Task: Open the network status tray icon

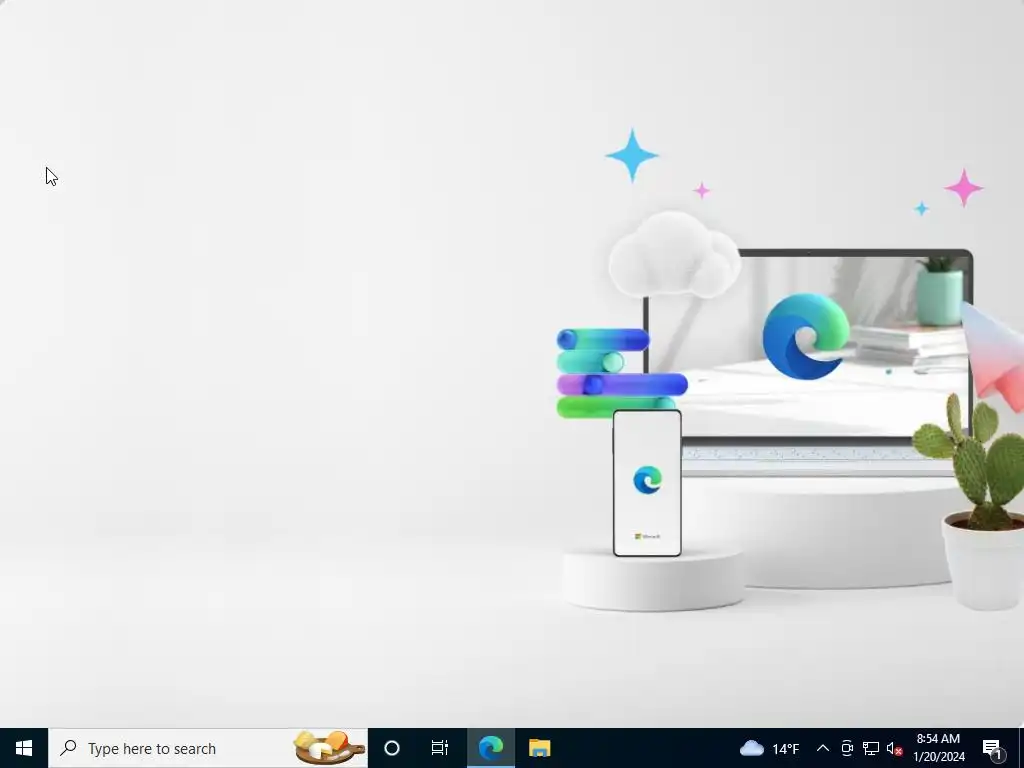Action: pos(871,748)
